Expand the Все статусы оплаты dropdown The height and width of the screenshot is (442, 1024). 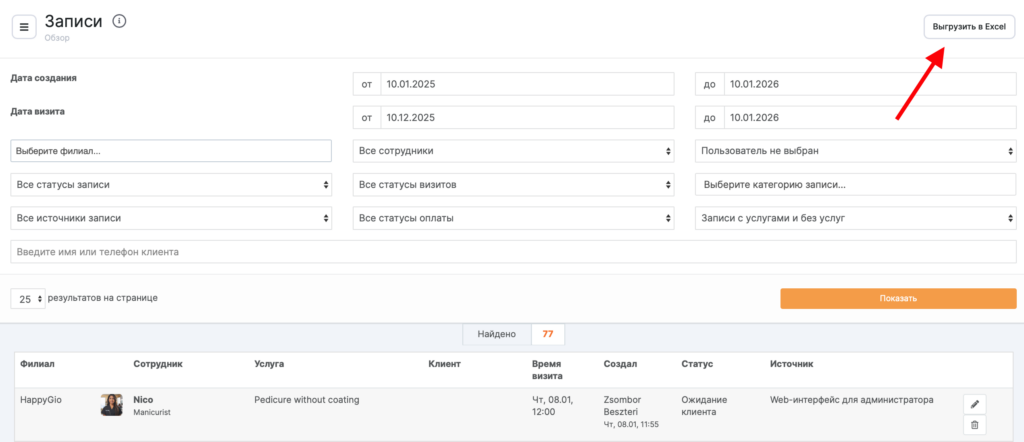pos(514,218)
